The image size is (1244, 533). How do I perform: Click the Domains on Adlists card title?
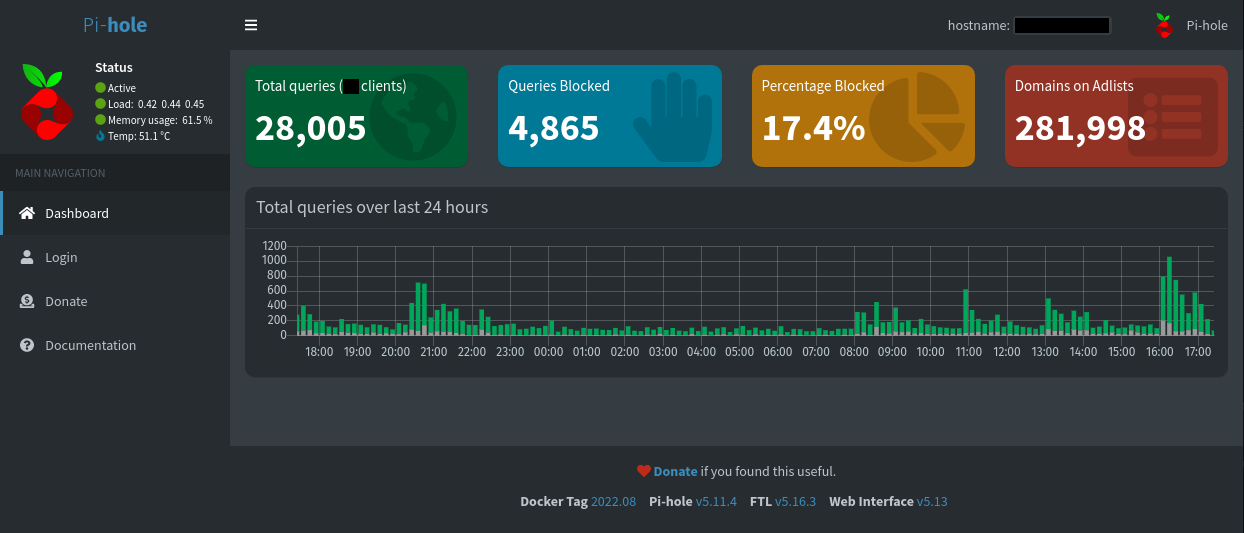click(1074, 86)
